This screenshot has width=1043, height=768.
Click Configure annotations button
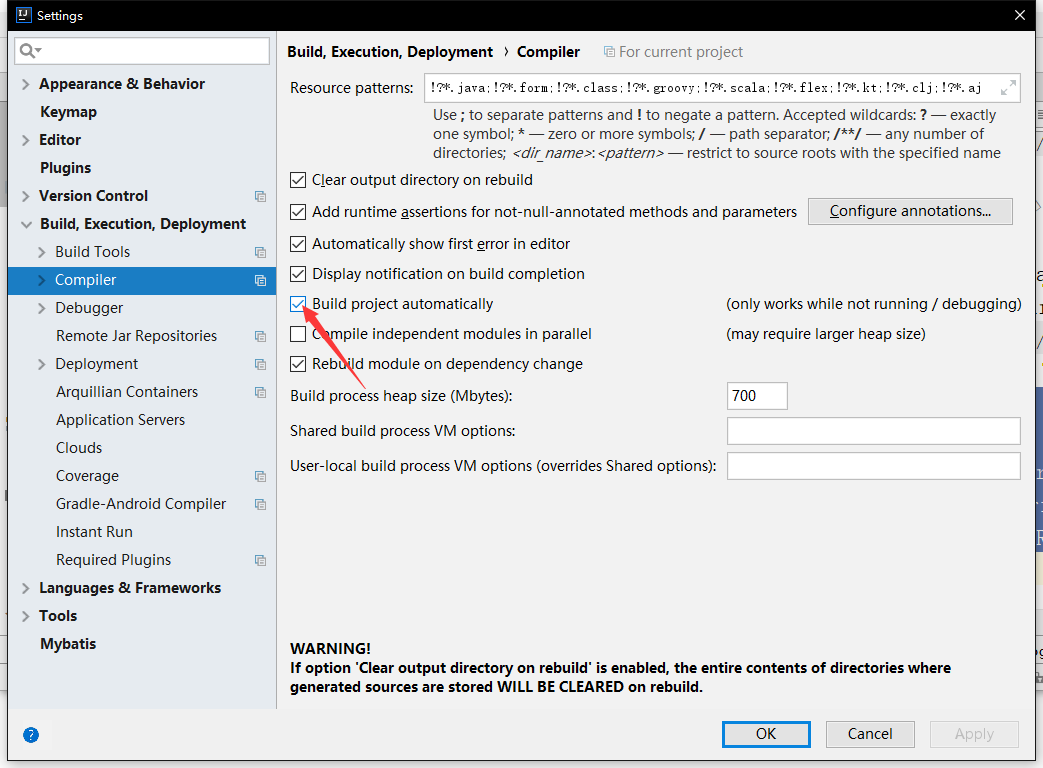910,211
